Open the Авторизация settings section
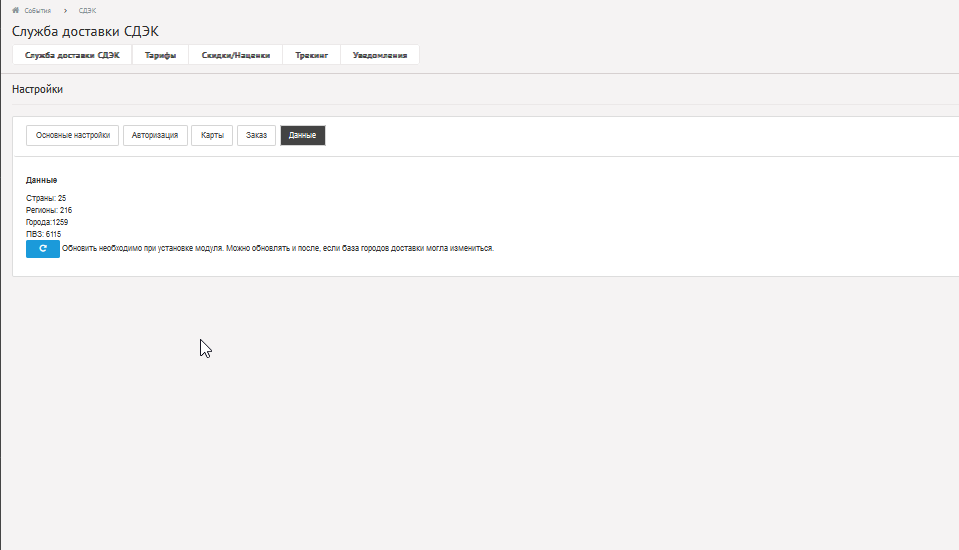The width and height of the screenshot is (959, 550). 155,135
